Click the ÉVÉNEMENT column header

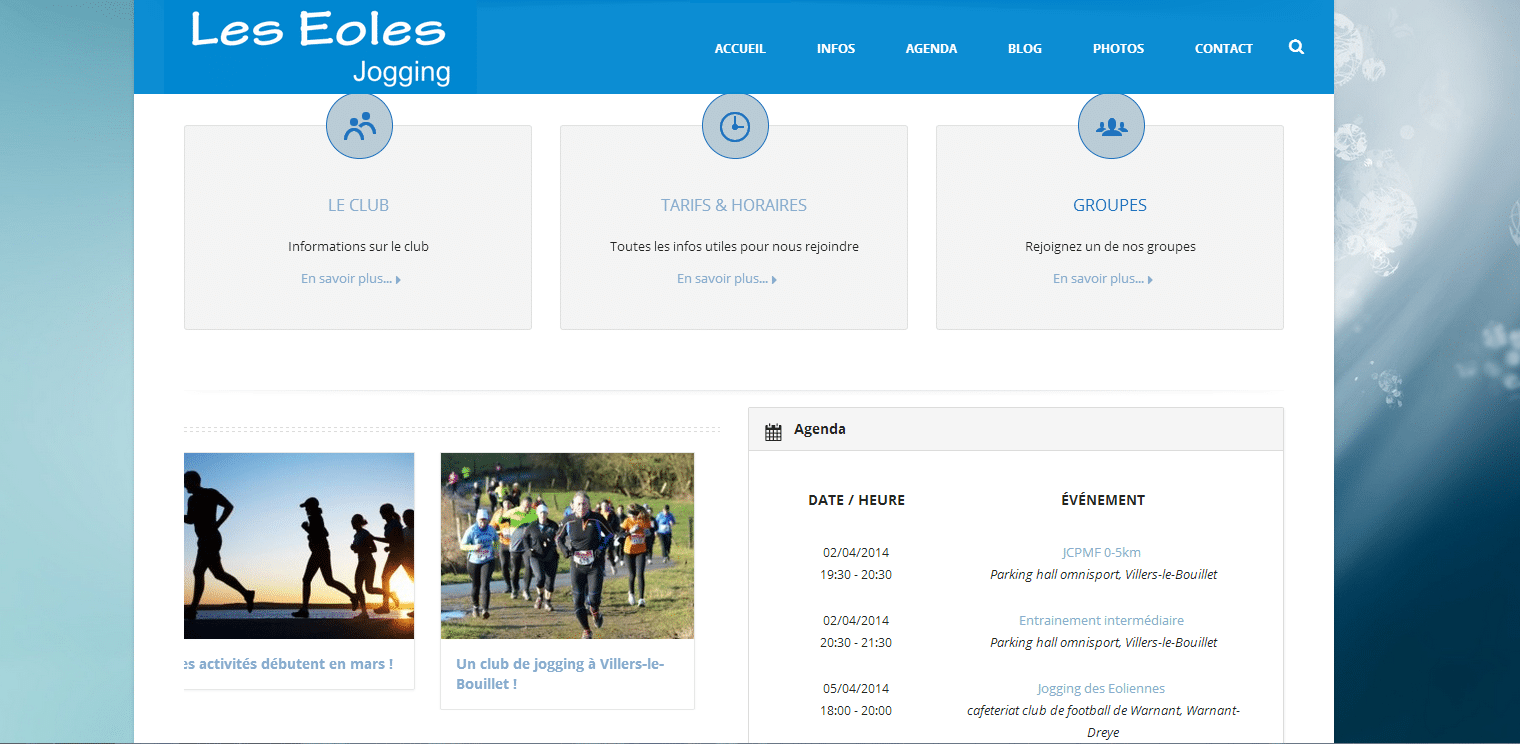tap(1103, 500)
